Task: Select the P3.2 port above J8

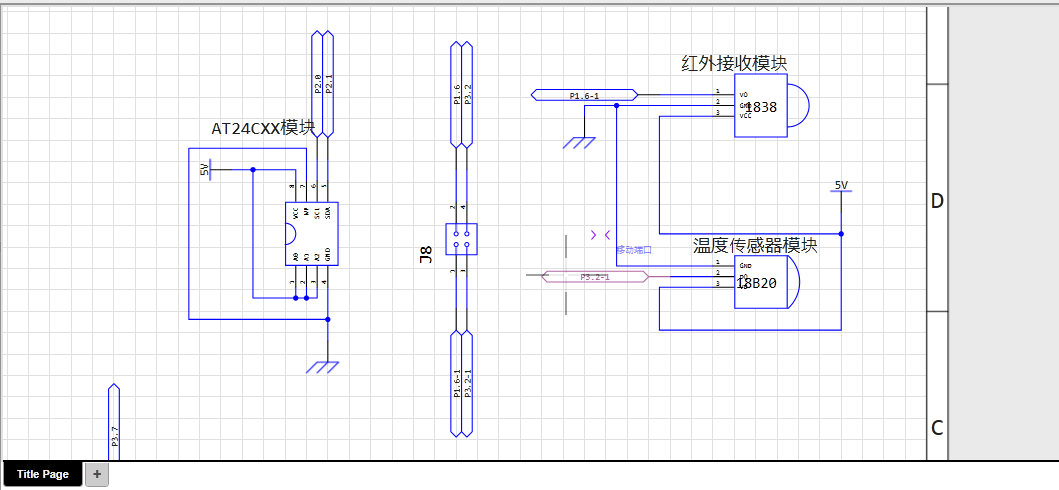Action: [467, 94]
